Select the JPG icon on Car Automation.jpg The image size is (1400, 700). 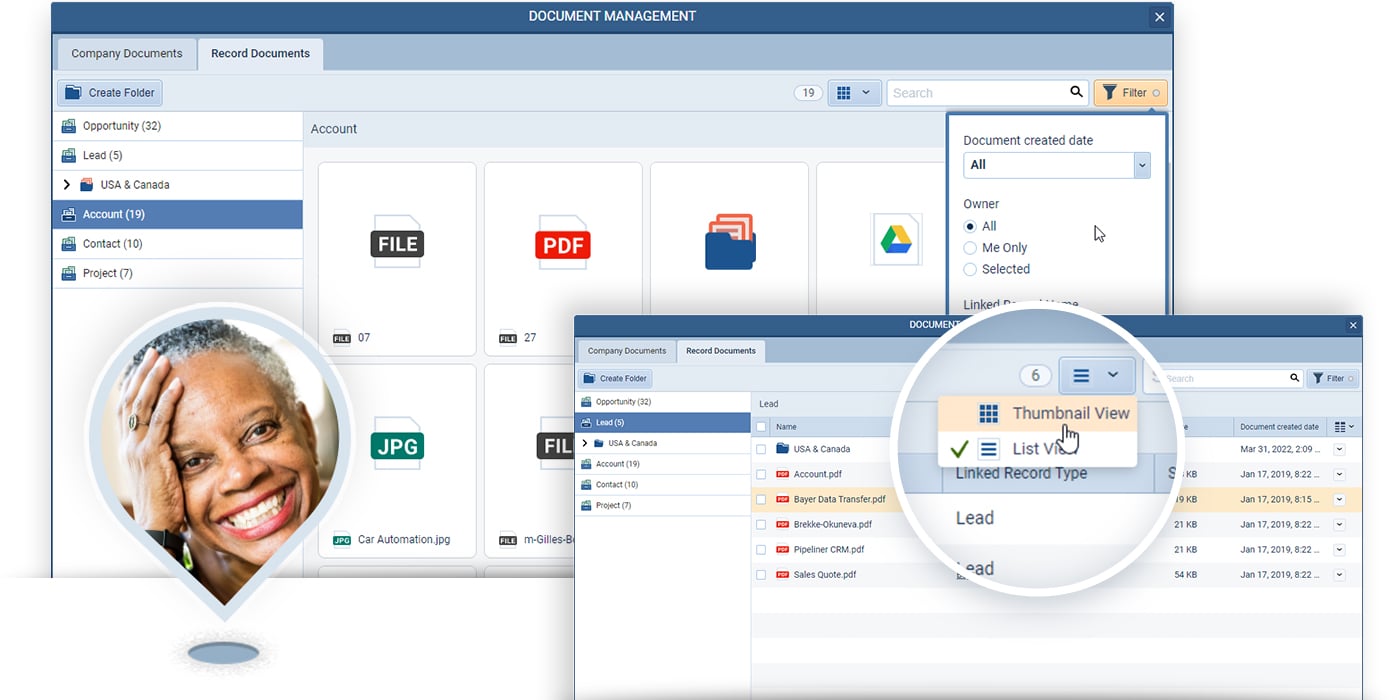click(396, 445)
